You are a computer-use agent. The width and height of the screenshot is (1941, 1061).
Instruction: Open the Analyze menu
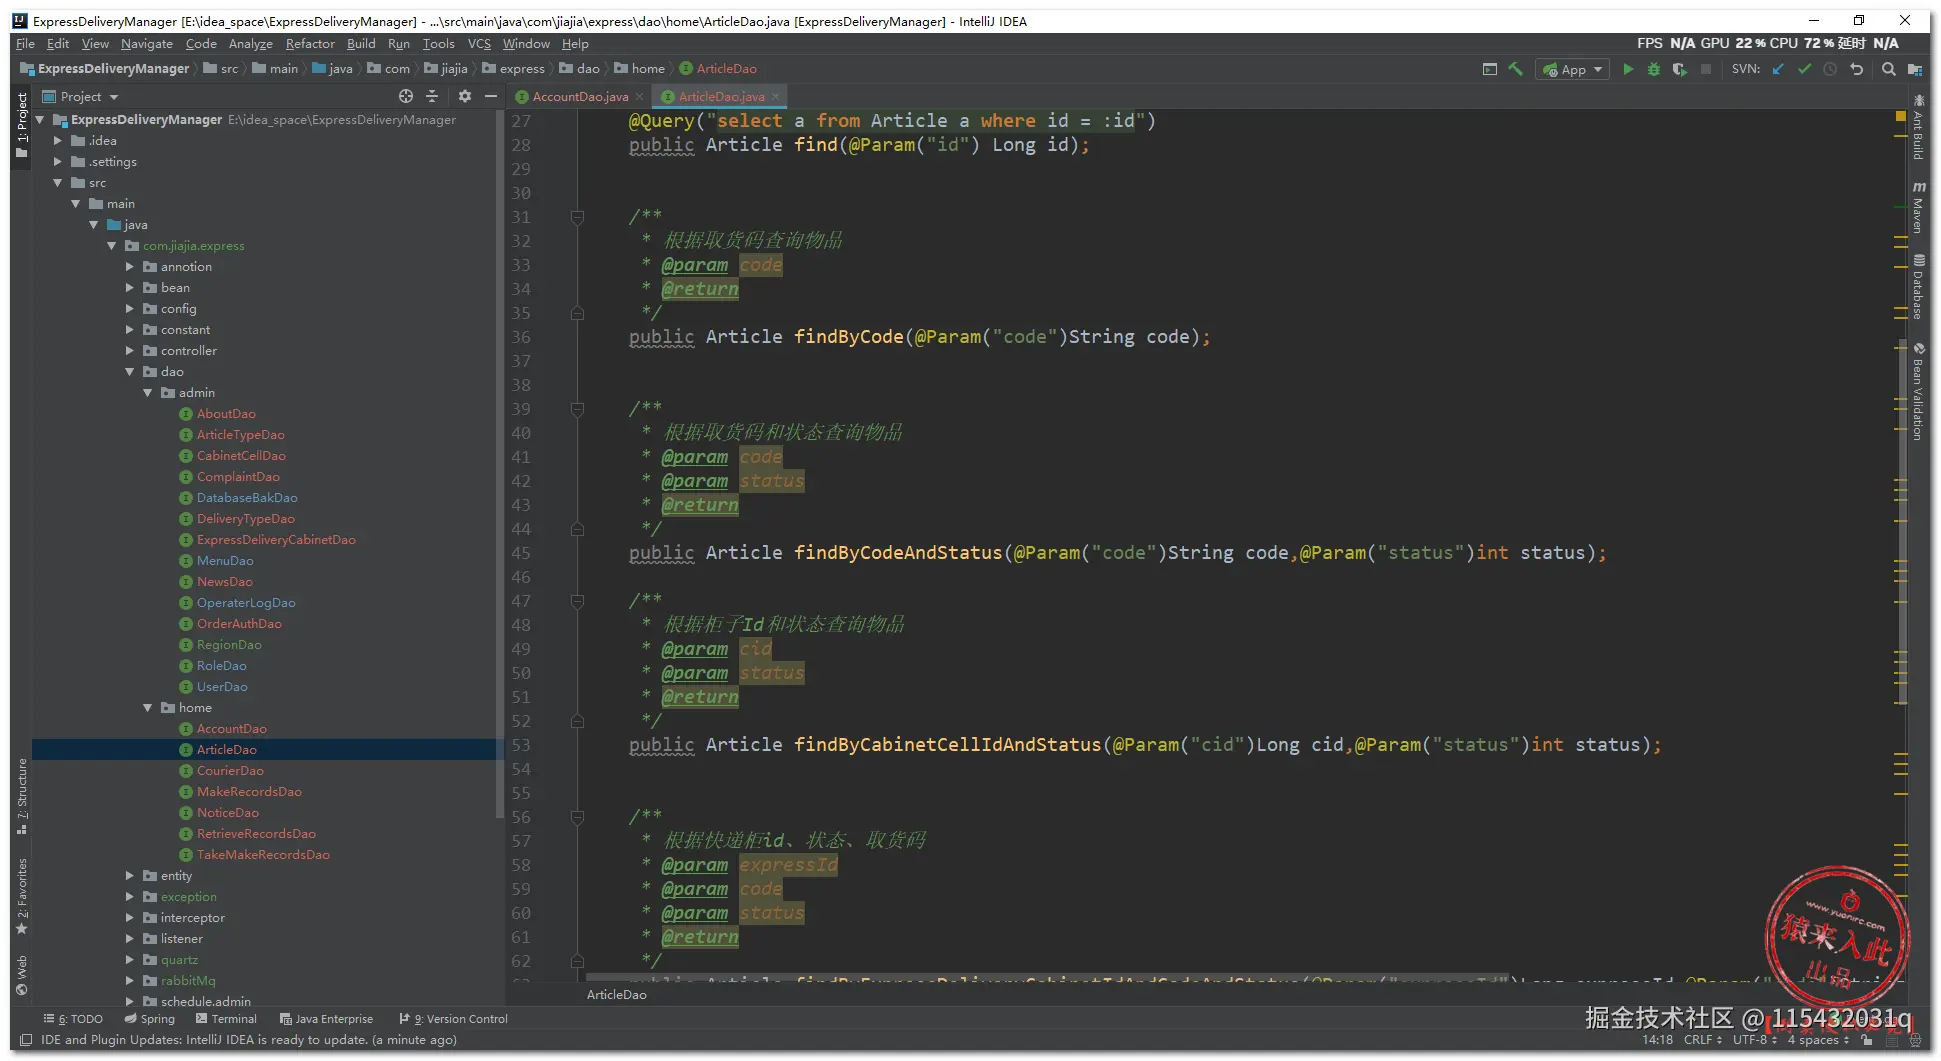[250, 44]
